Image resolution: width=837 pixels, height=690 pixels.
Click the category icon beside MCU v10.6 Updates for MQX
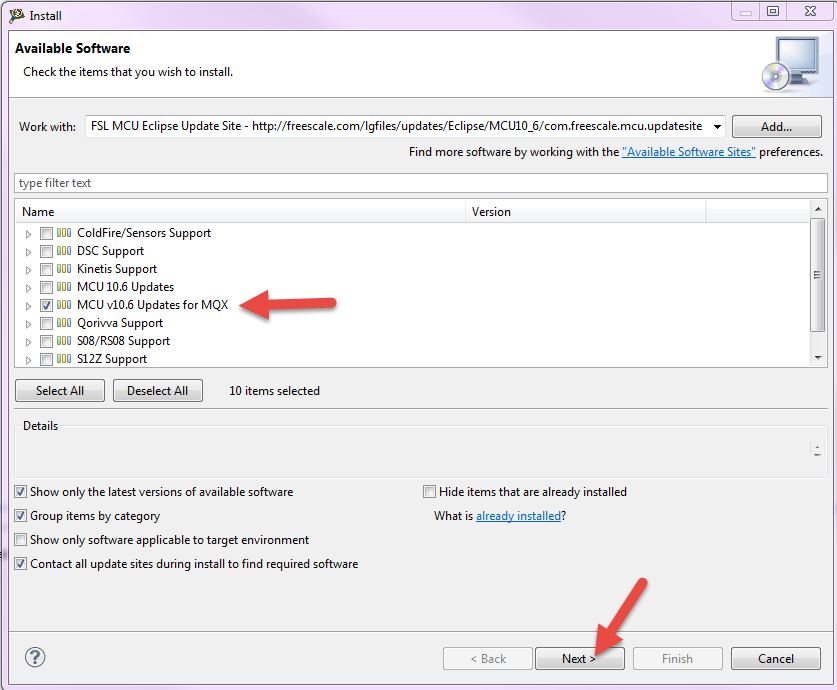point(64,305)
